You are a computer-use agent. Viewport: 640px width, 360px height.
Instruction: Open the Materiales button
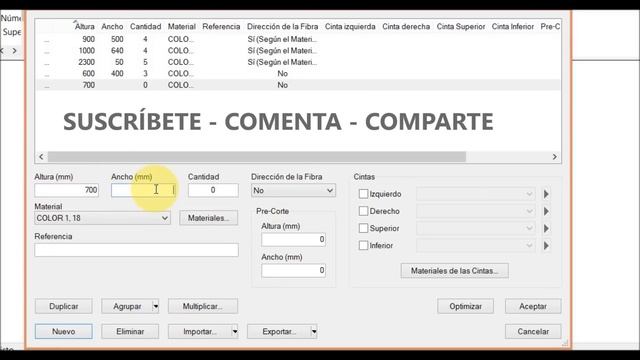209,218
